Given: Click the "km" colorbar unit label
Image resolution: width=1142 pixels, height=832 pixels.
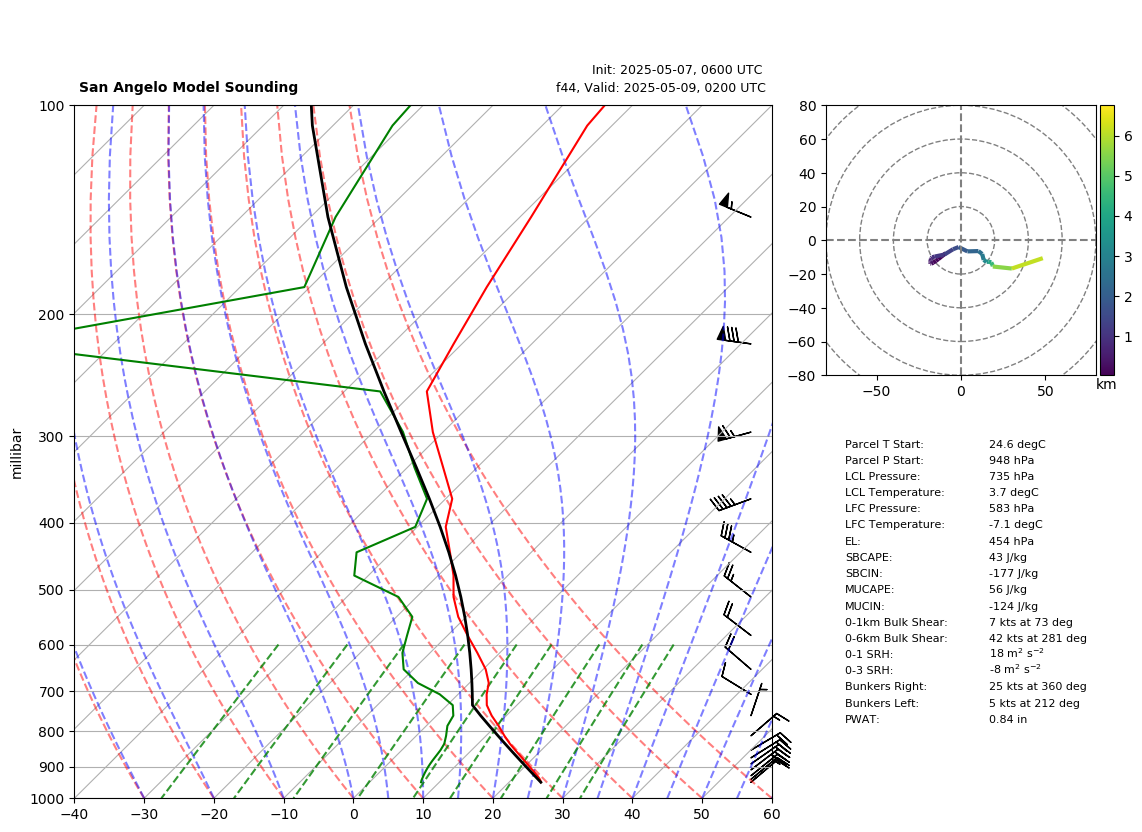Looking at the screenshot, I should tap(1106, 384).
